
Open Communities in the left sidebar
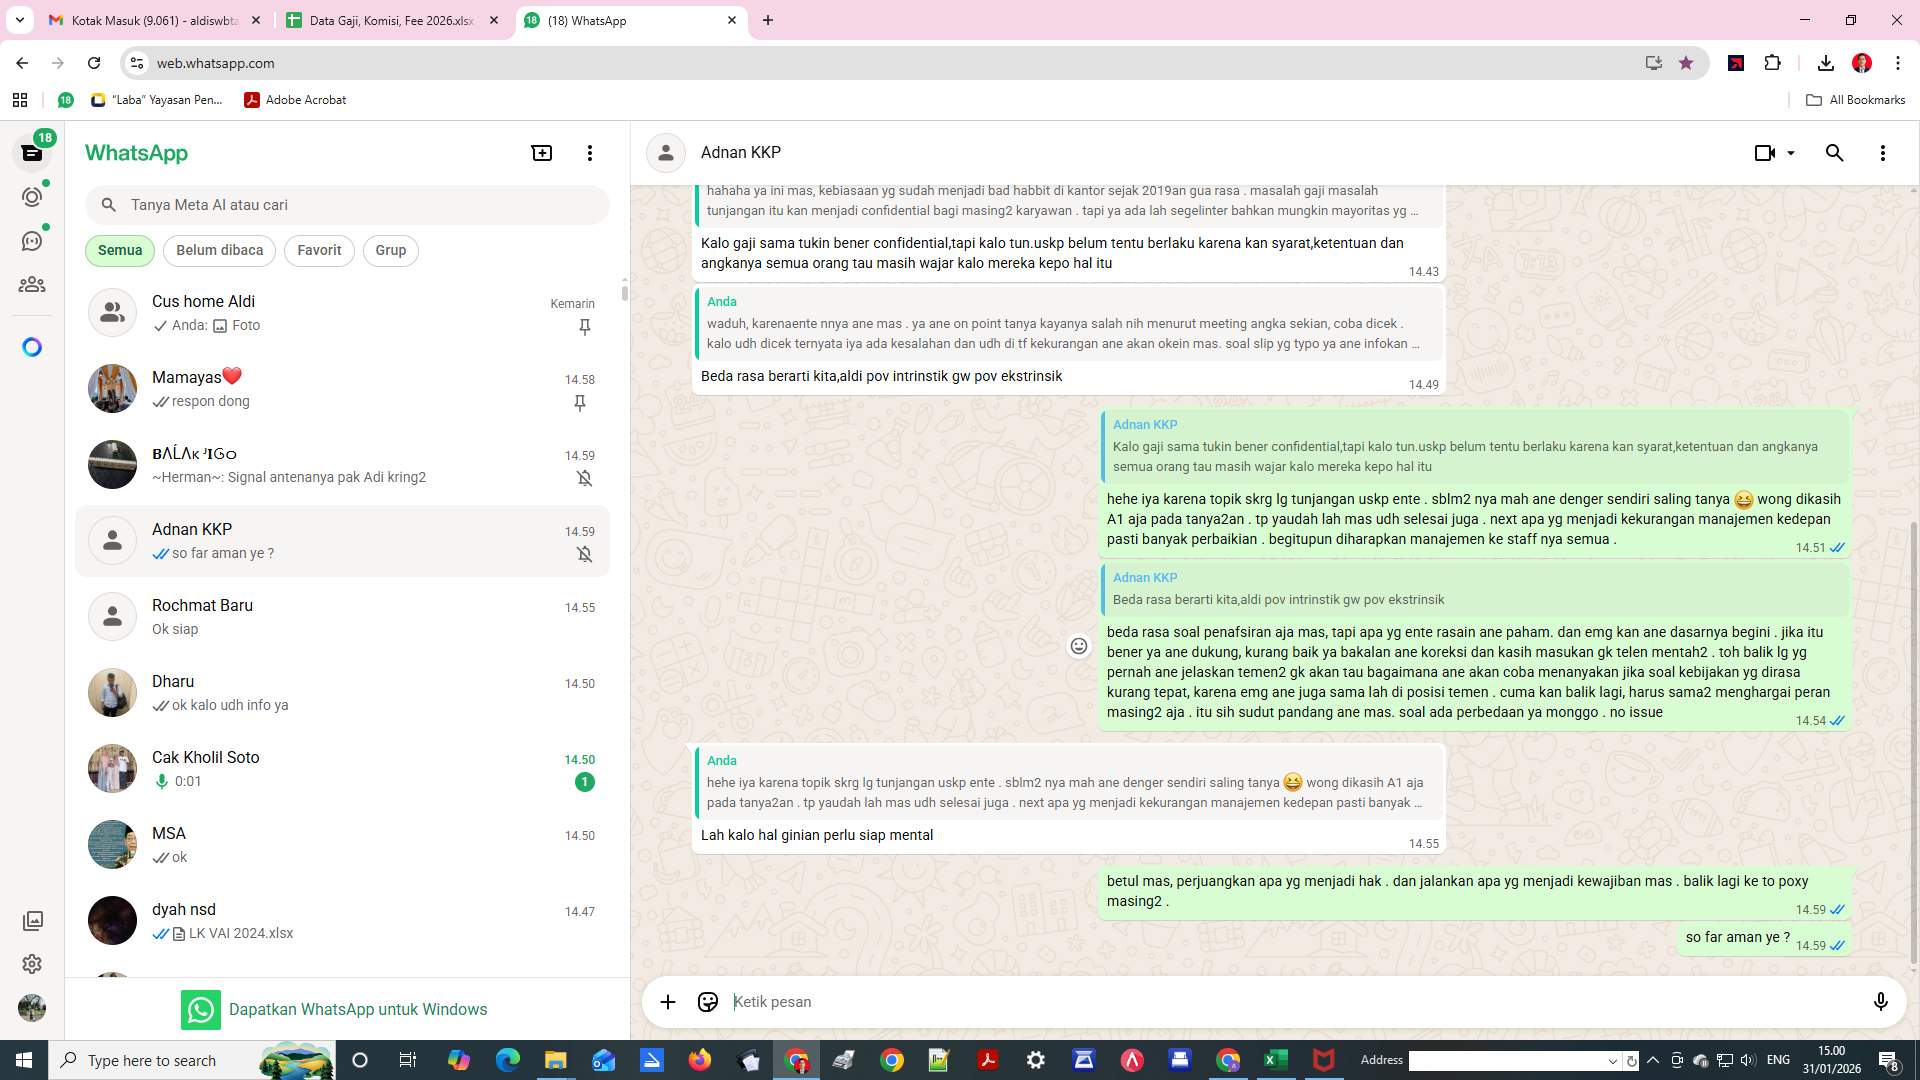[32, 284]
